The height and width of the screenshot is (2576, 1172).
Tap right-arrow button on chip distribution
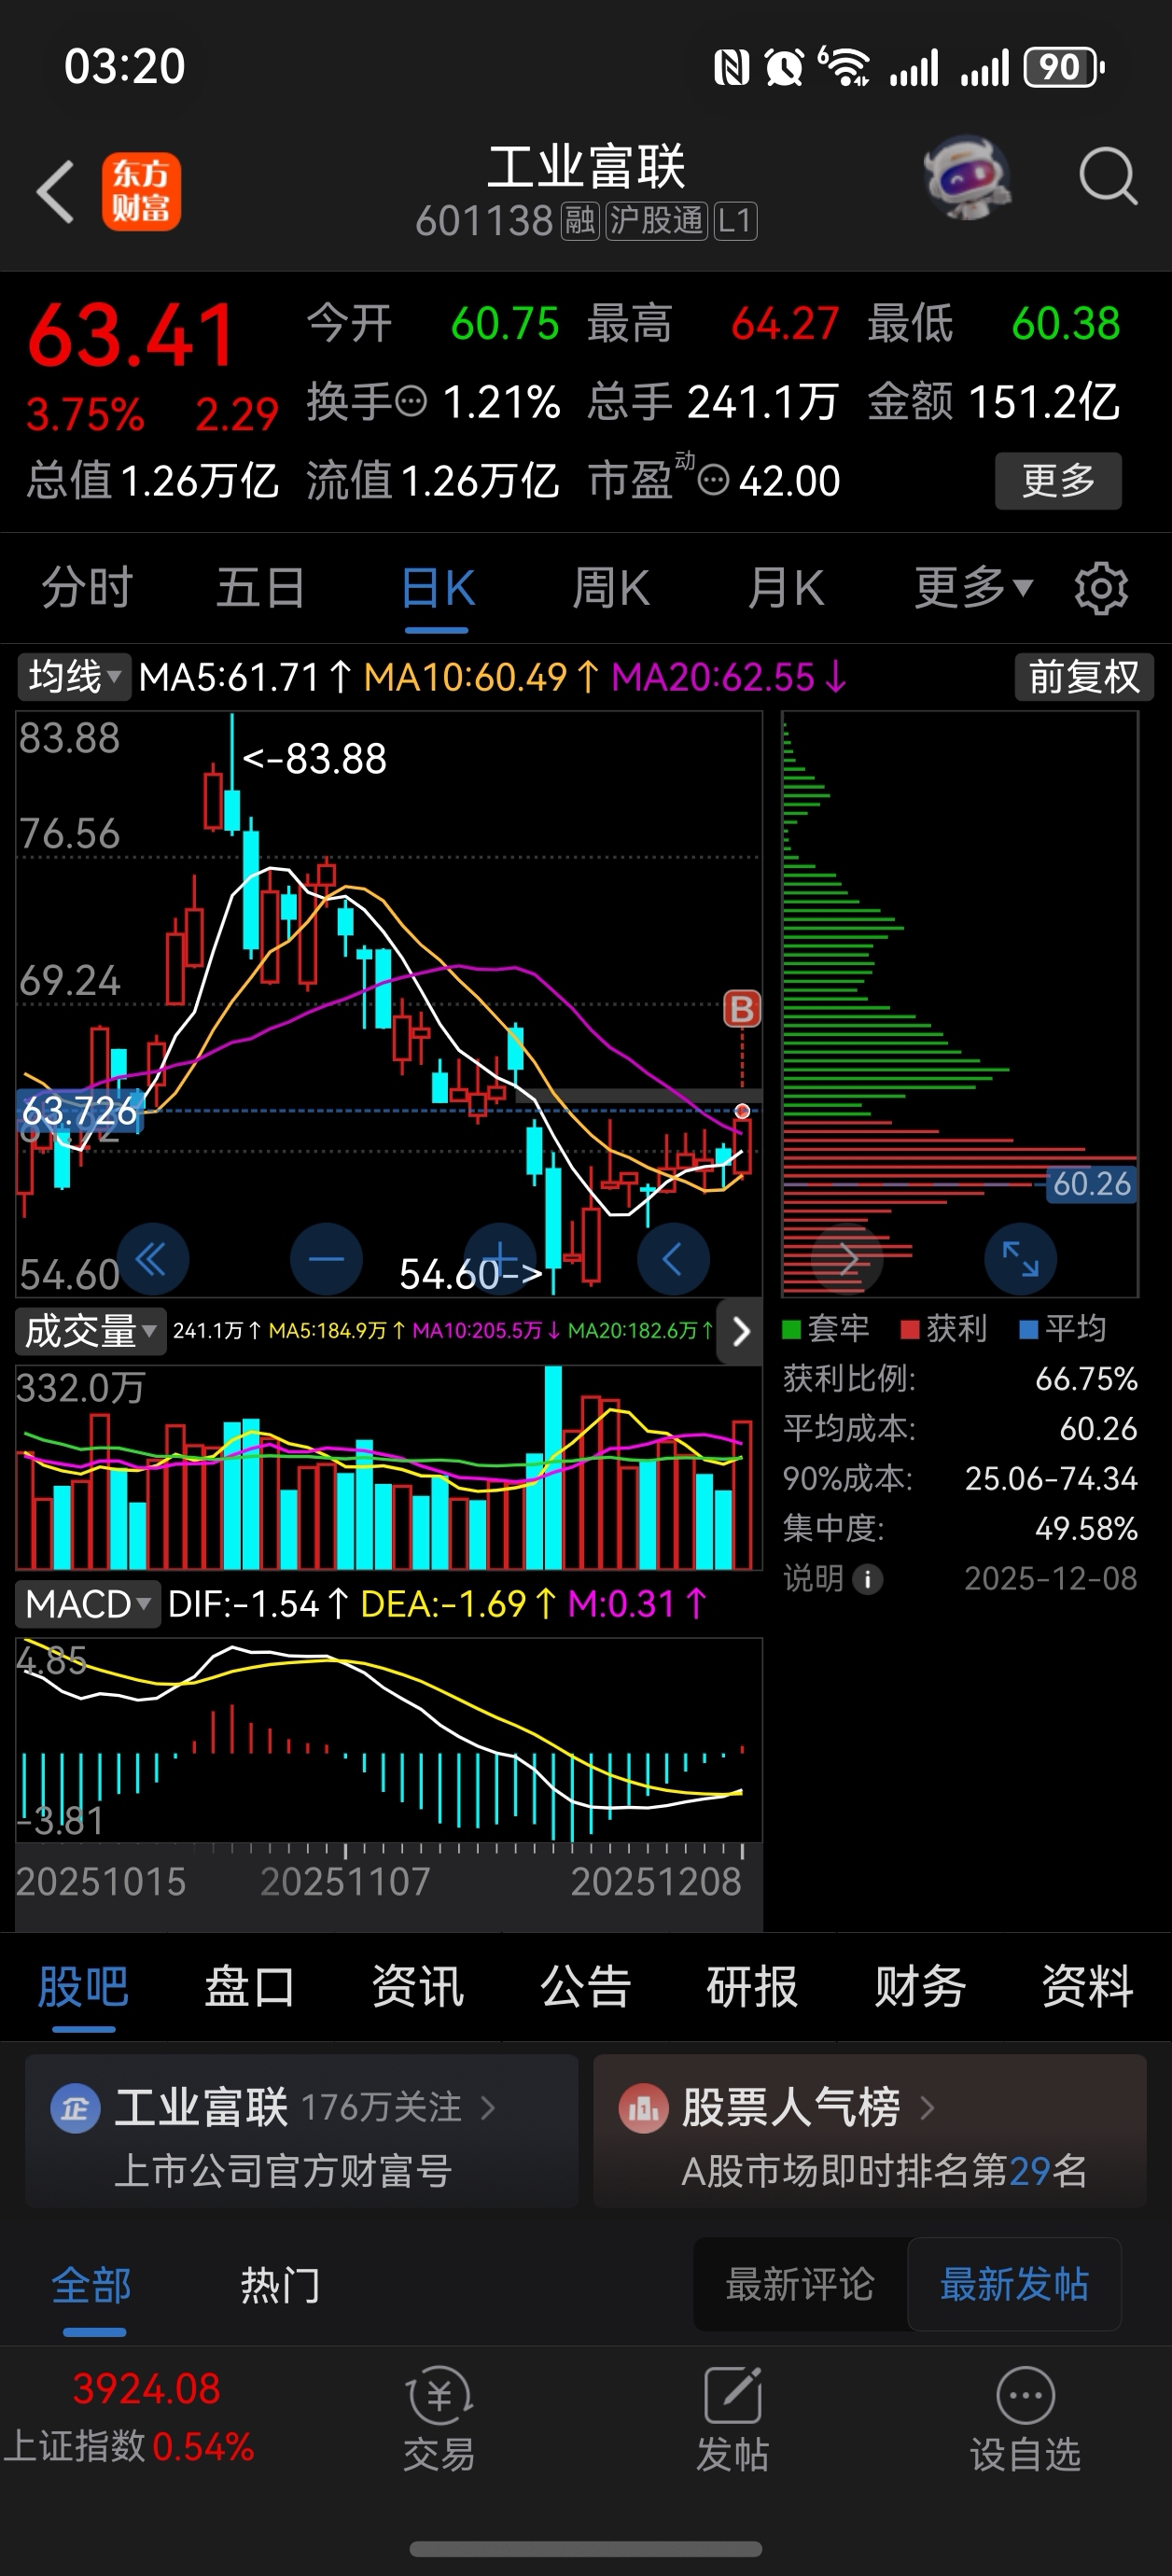[x=847, y=1259]
